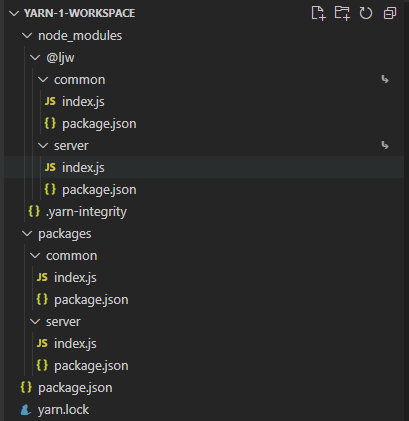Collapse the node_modules folder chevron
Image resolution: width=409 pixels, height=421 pixels.
tap(27, 35)
